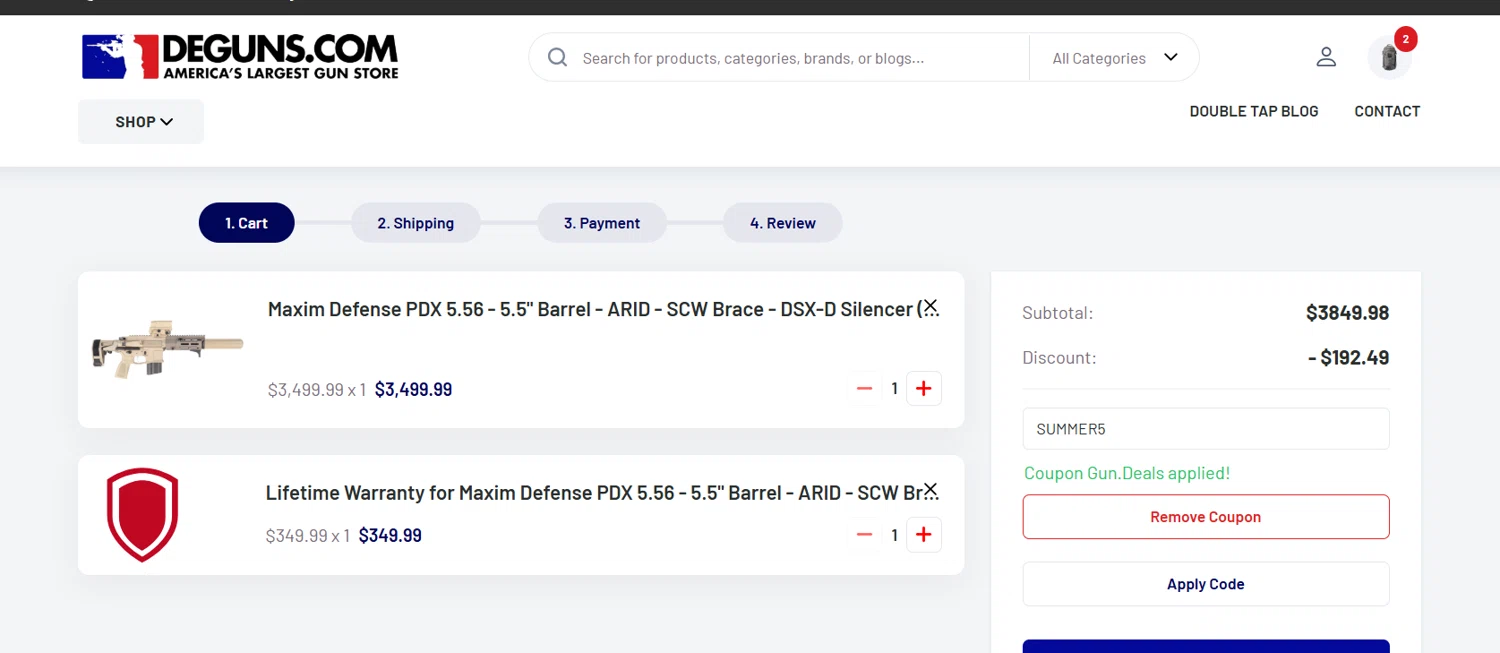The width and height of the screenshot is (1500, 653).
Task: Click the Apply Code button
Action: 1206,584
